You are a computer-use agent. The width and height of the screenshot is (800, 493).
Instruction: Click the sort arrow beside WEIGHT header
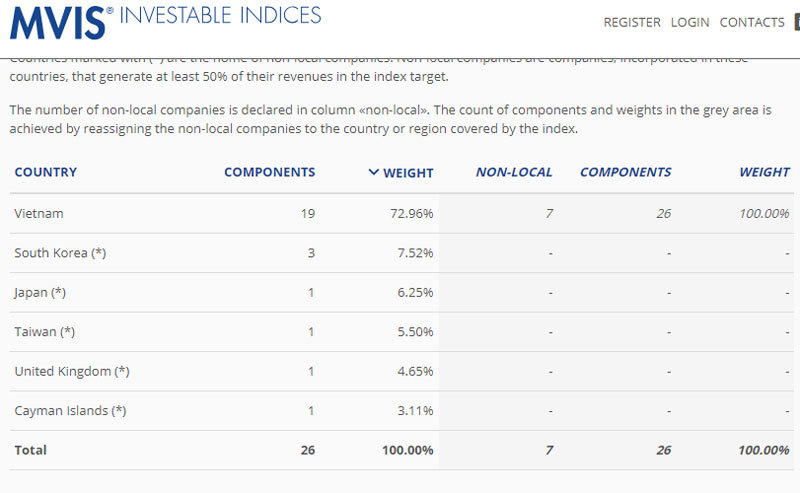373,172
